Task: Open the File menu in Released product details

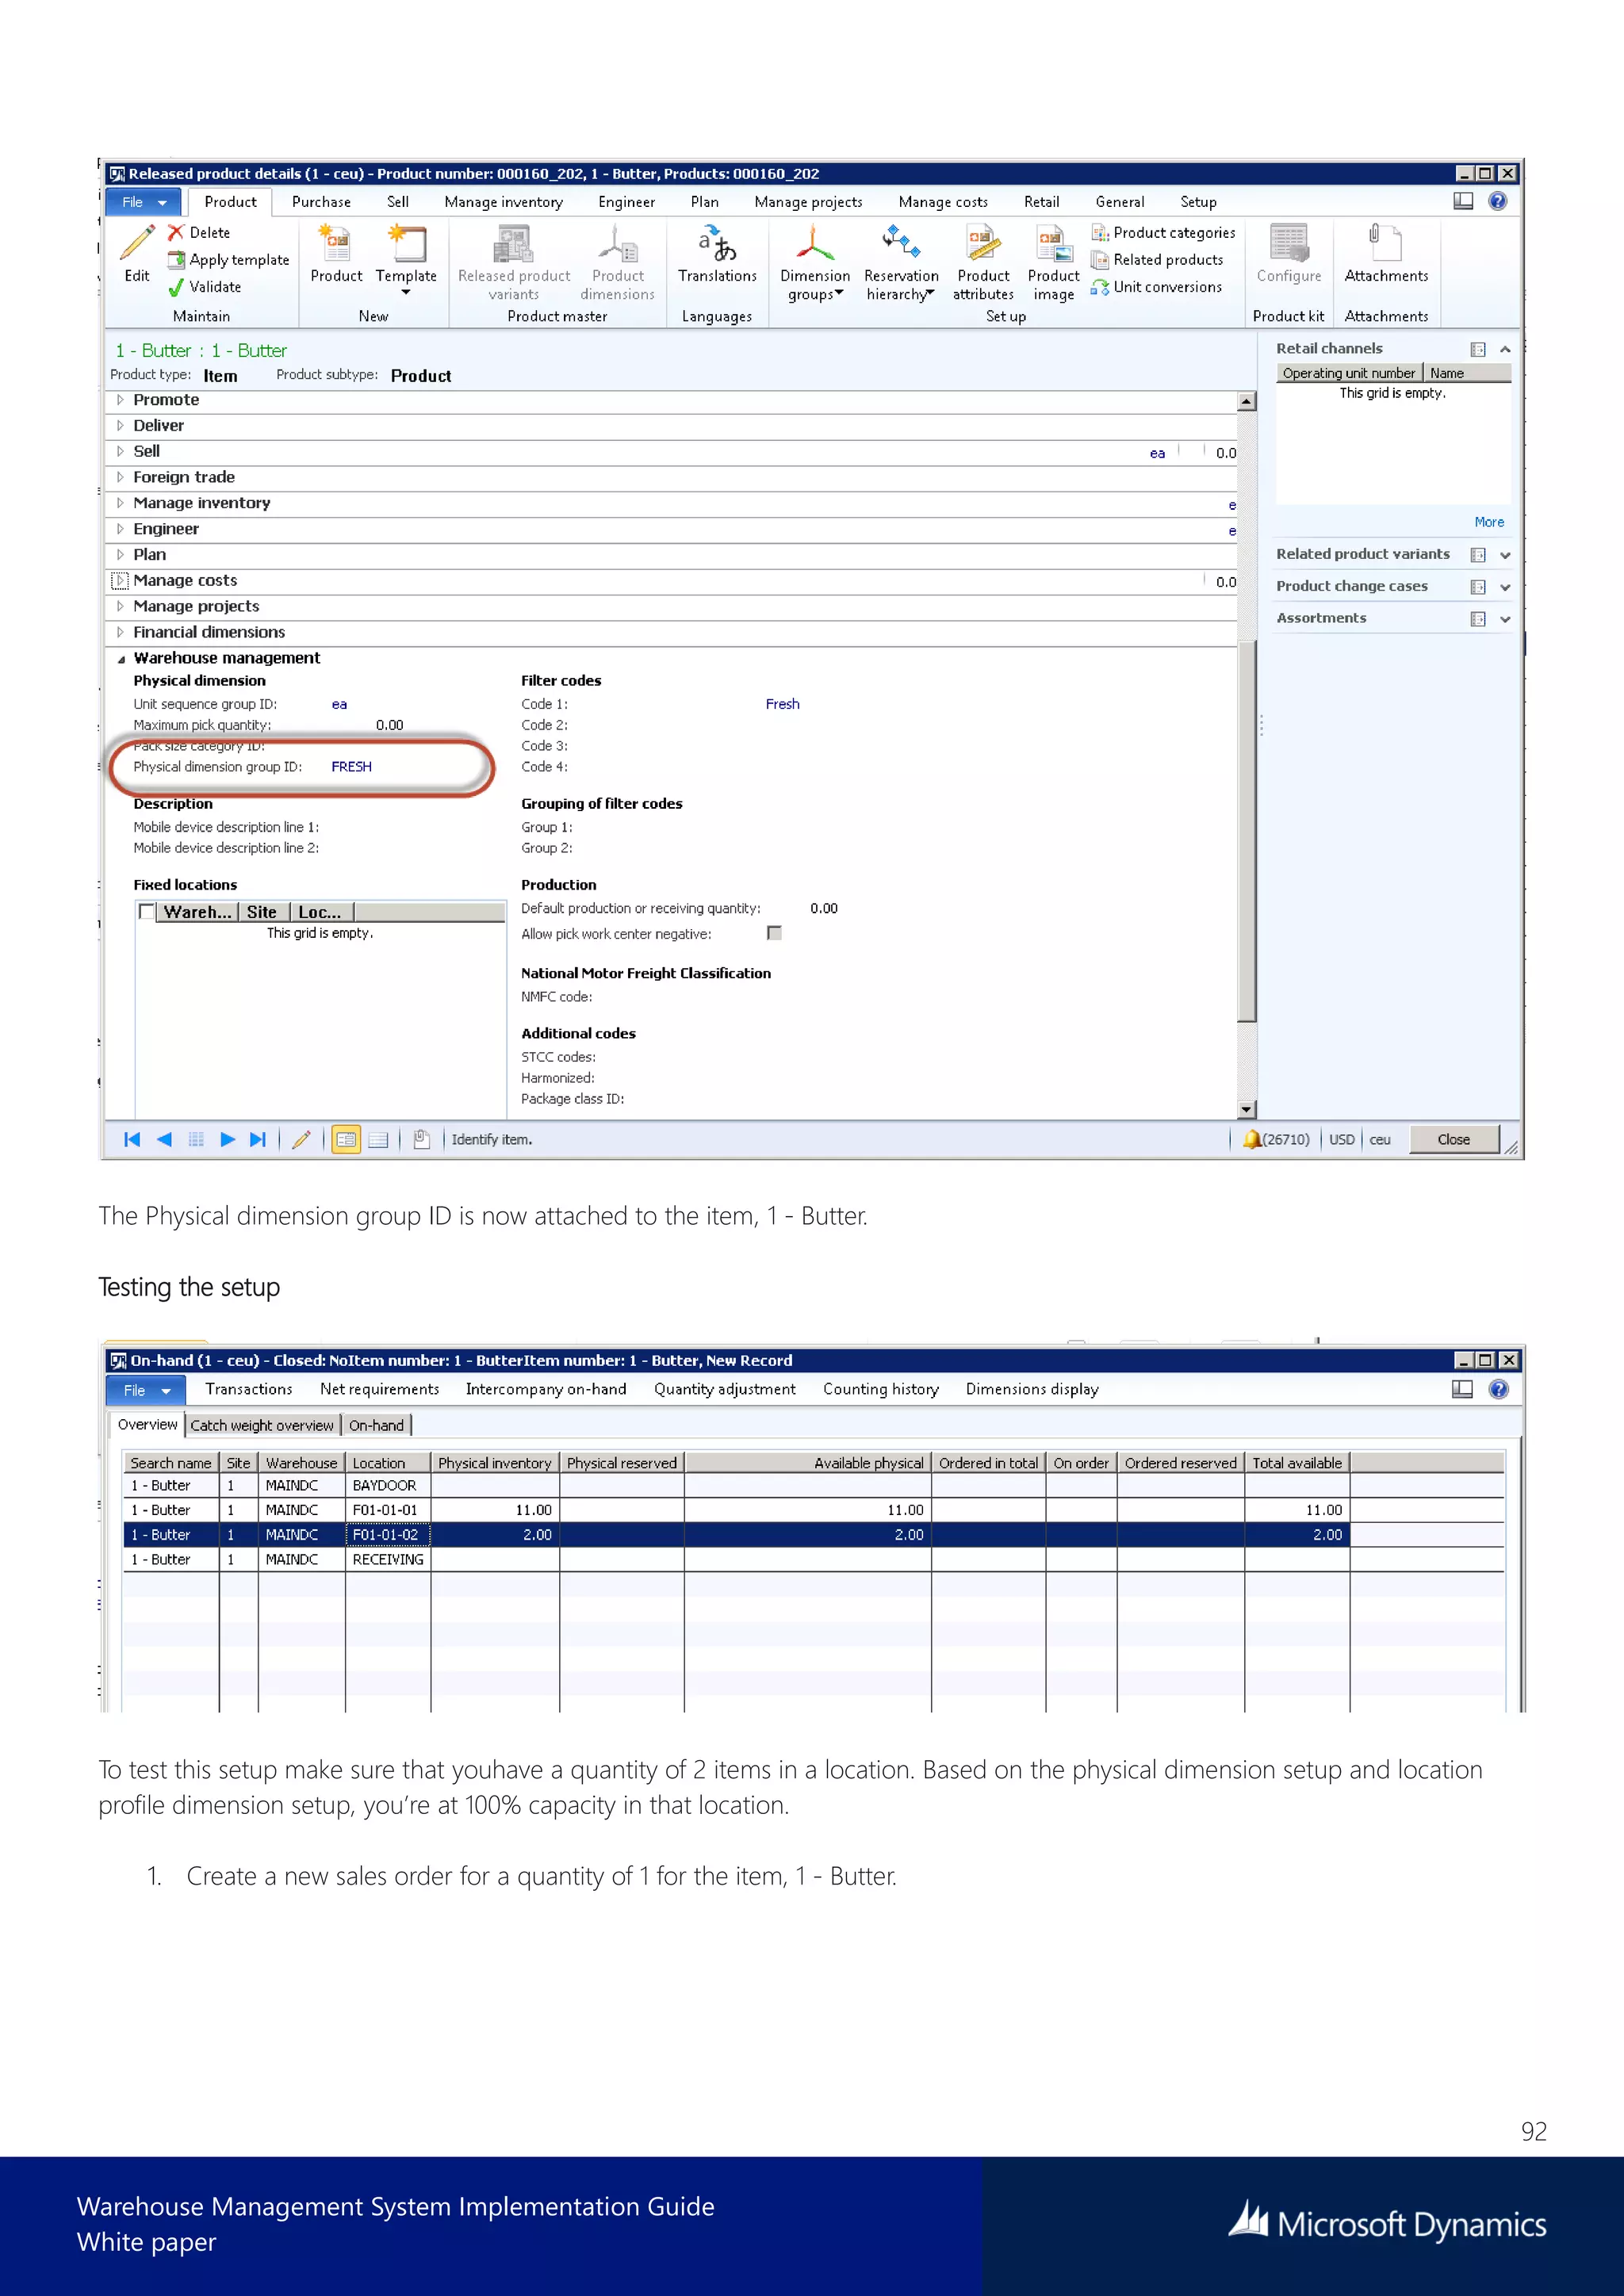Action: tap(143, 202)
